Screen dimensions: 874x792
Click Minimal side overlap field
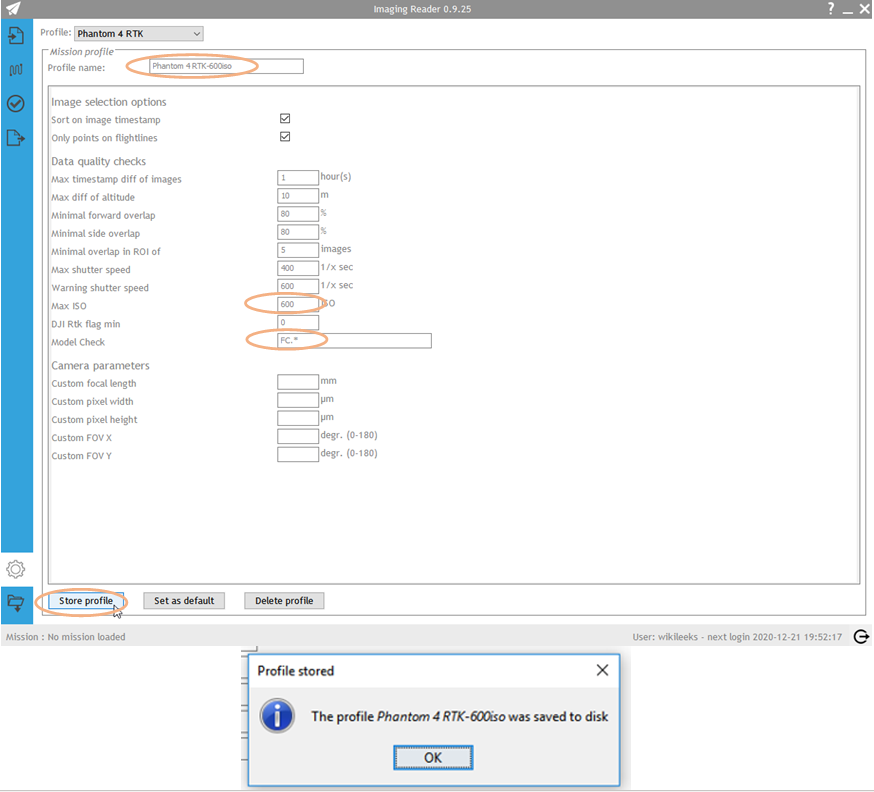[x=298, y=232]
